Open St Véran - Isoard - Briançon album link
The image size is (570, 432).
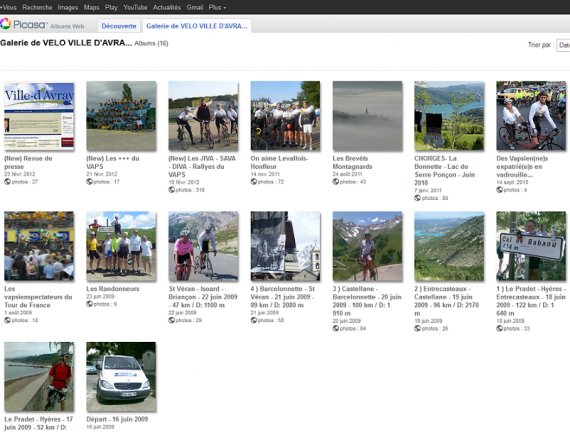(x=202, y=297)
